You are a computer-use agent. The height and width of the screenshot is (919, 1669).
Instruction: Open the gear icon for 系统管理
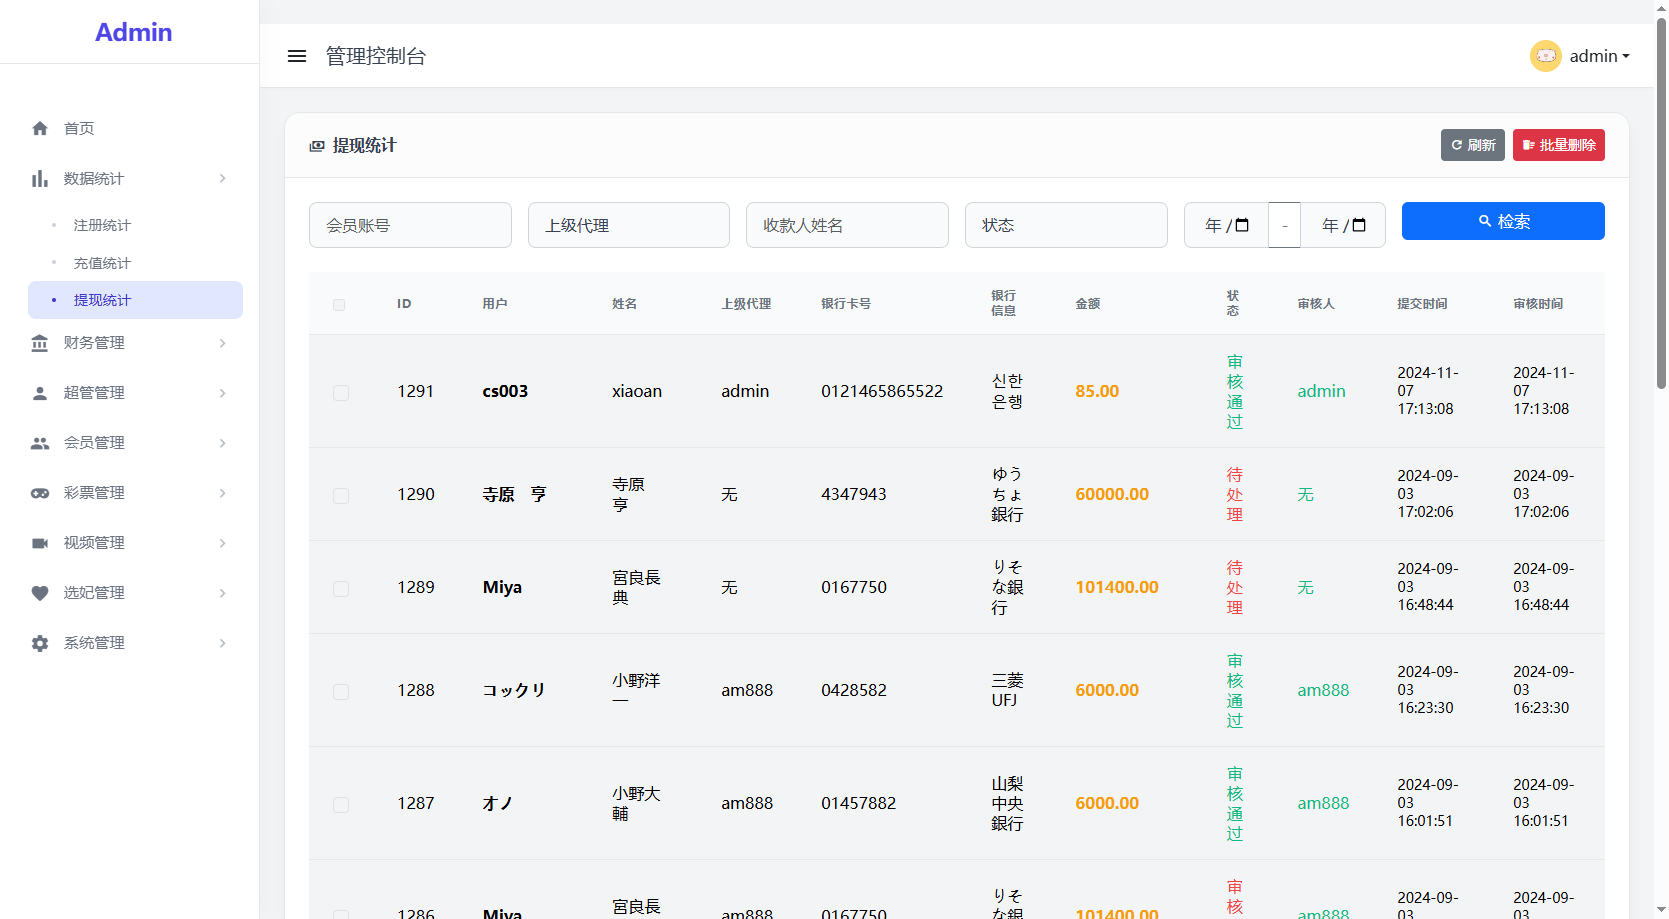(40, 642)
